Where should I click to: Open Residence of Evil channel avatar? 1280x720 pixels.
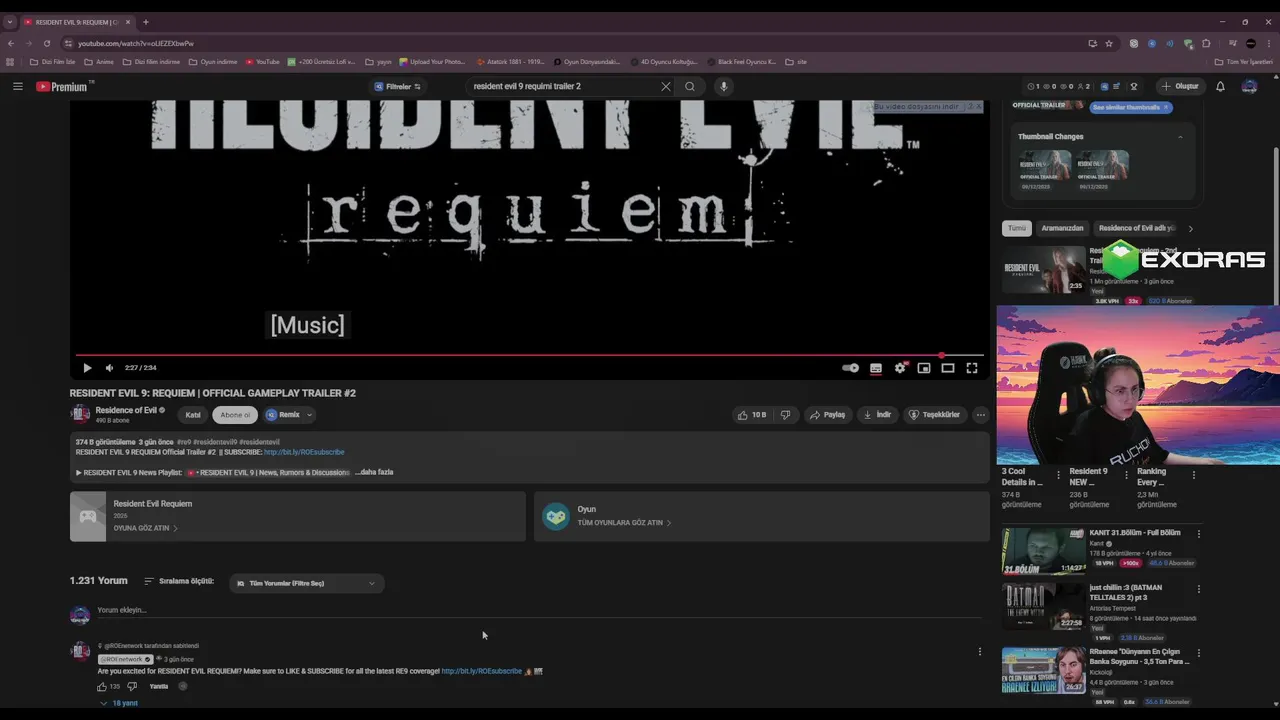(x=80, y=415)
